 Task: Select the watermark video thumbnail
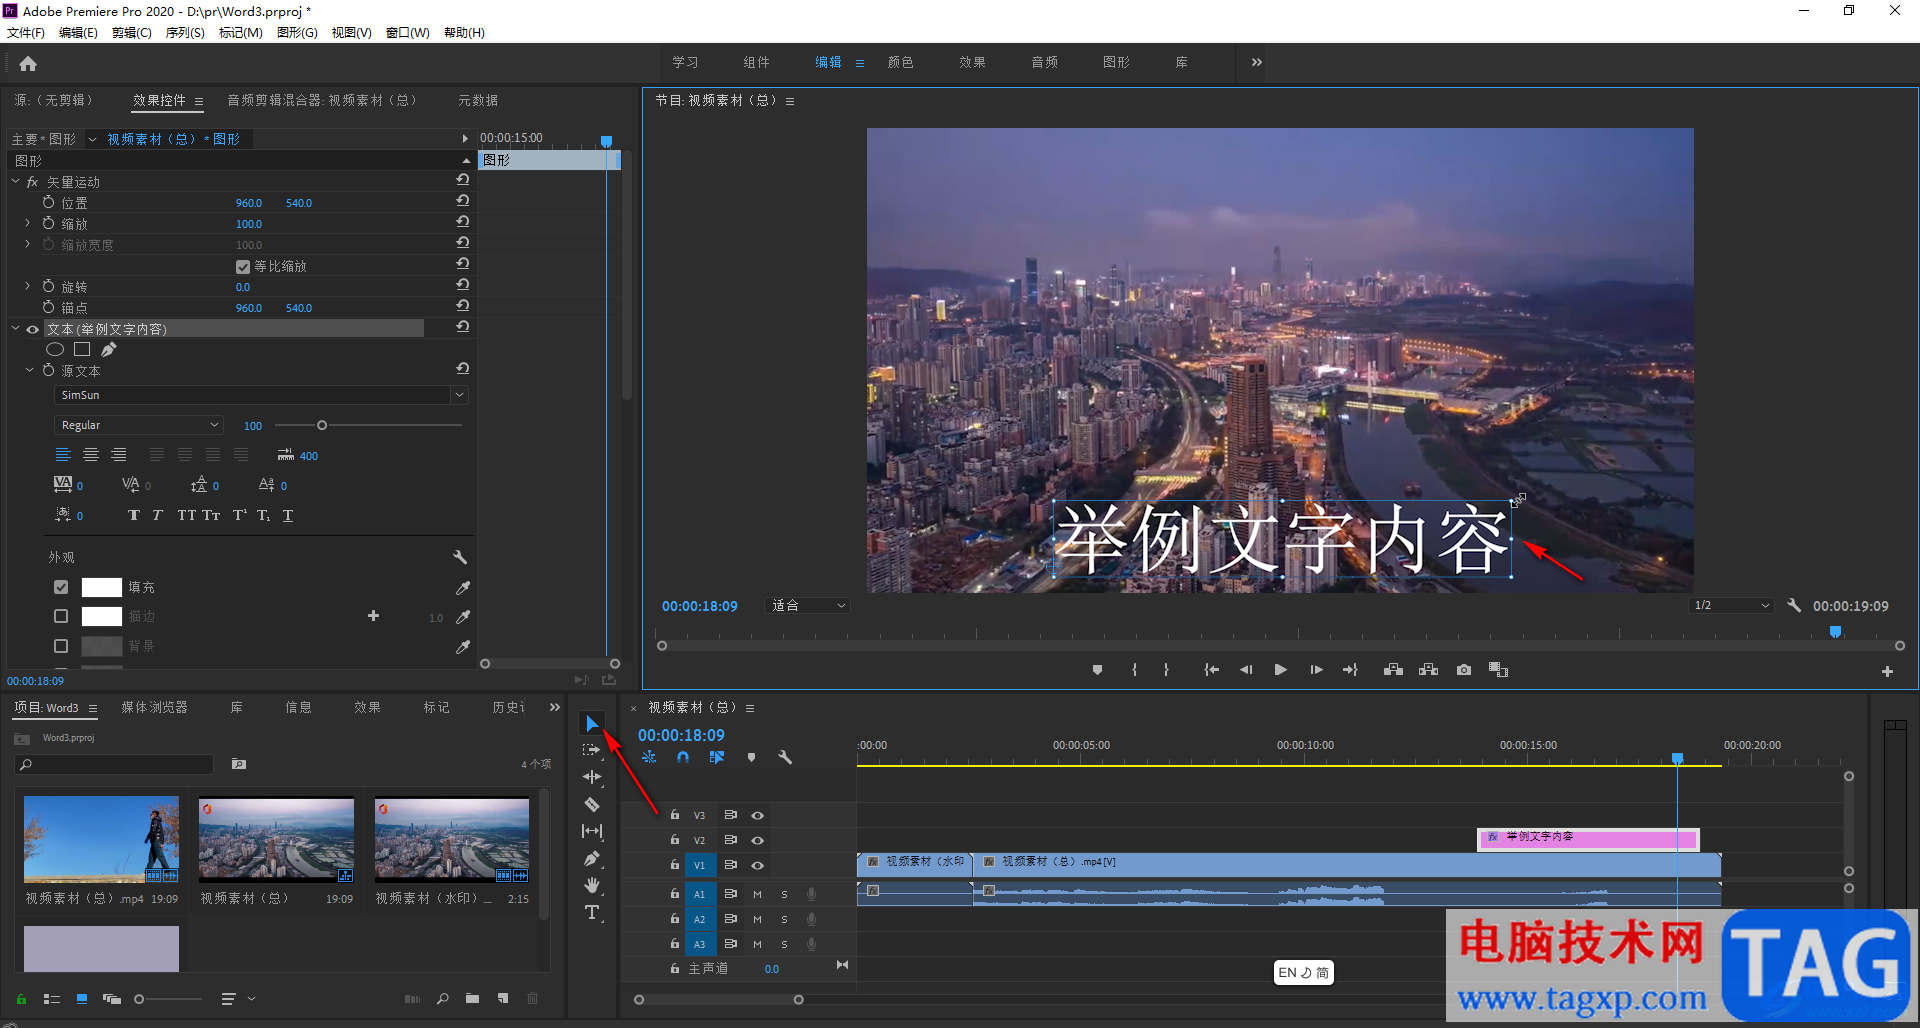tap(451, 840)
